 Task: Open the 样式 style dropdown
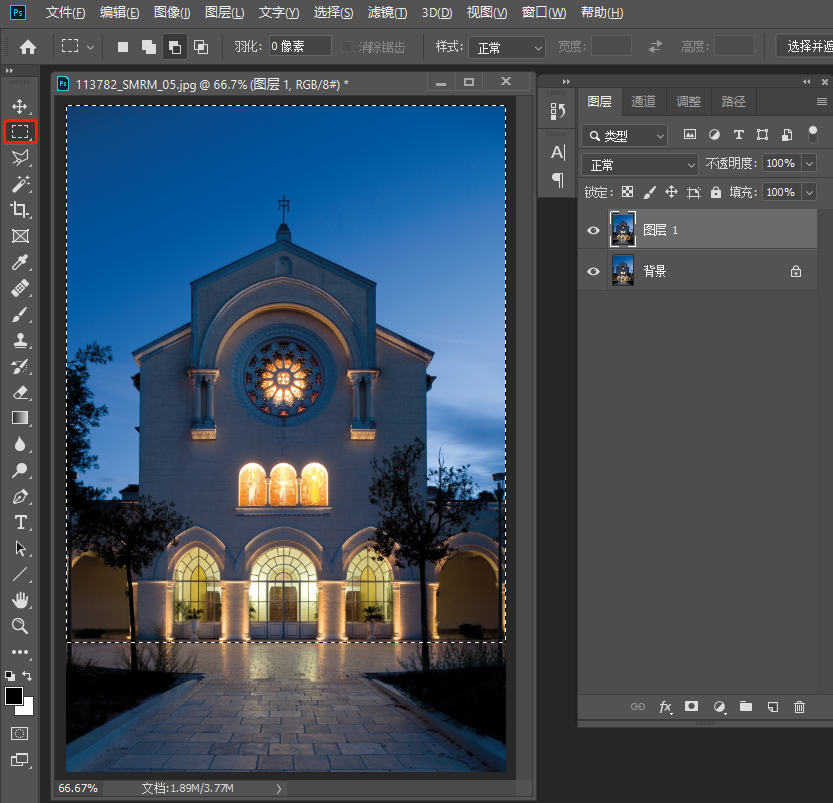pos(507,48)
